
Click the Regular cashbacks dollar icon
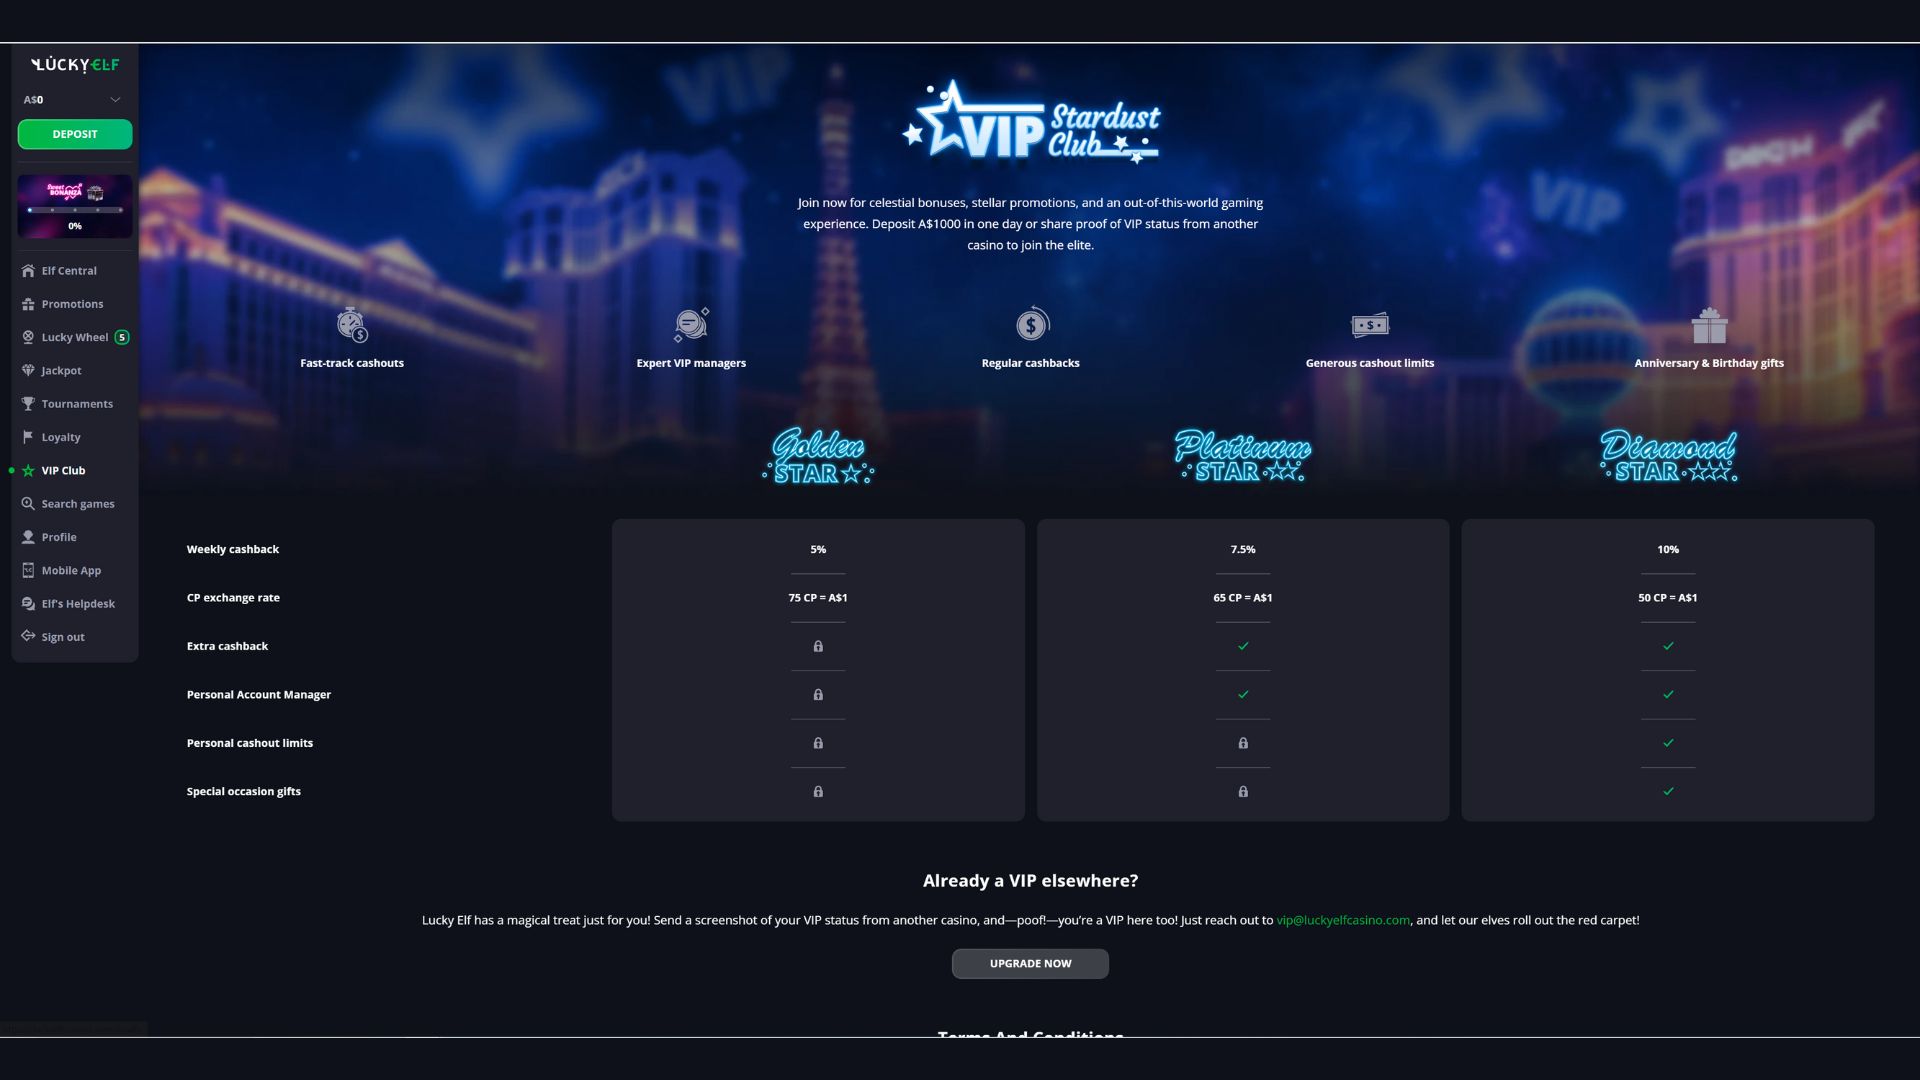tap(1031, 324)
